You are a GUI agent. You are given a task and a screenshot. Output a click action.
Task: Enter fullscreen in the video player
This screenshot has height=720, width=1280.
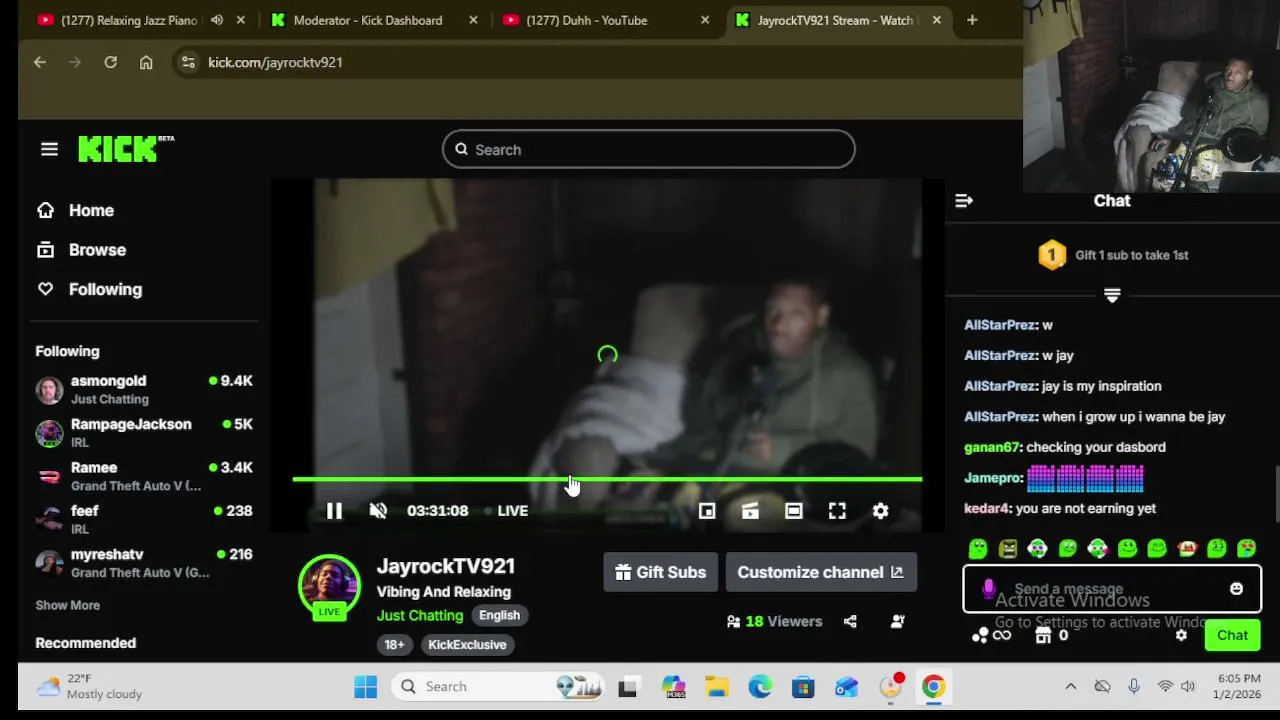coord(837,511)
